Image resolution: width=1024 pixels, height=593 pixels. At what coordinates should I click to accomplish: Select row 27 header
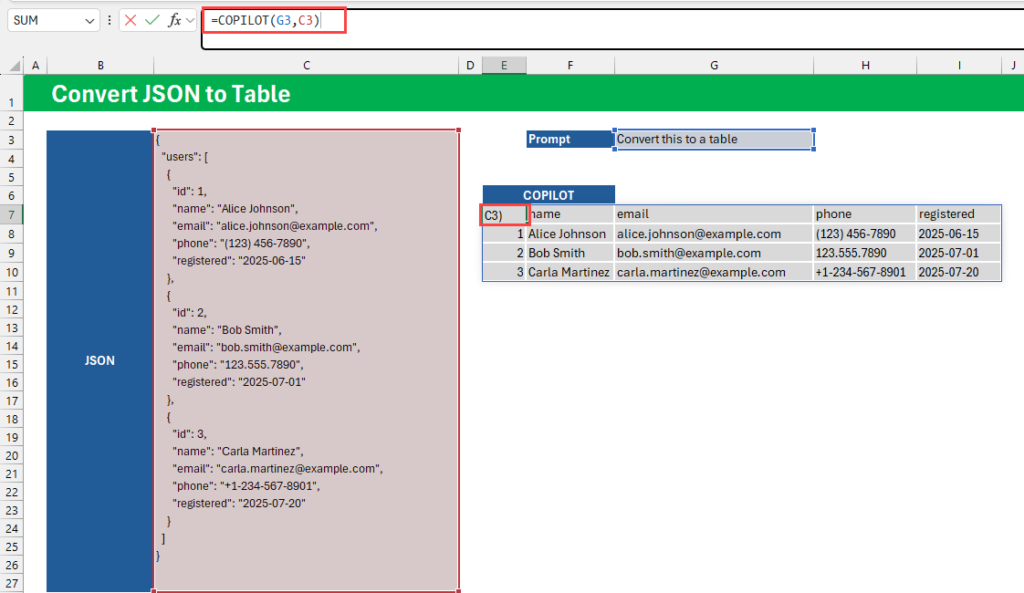[11, 583]
